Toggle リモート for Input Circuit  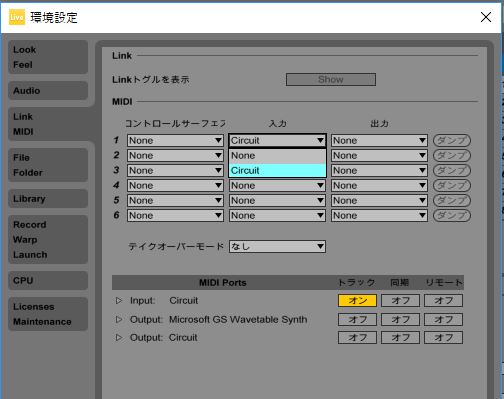click(443, 300)
